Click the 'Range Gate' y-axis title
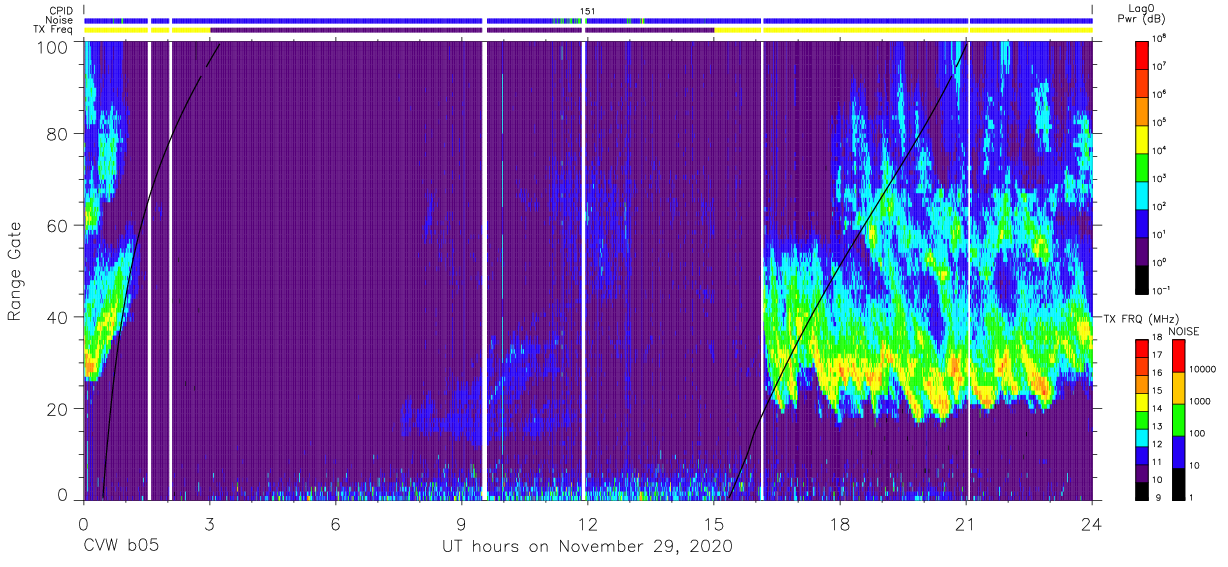The height and width of the screenshot is (567, 1228). tap(16, 272)
